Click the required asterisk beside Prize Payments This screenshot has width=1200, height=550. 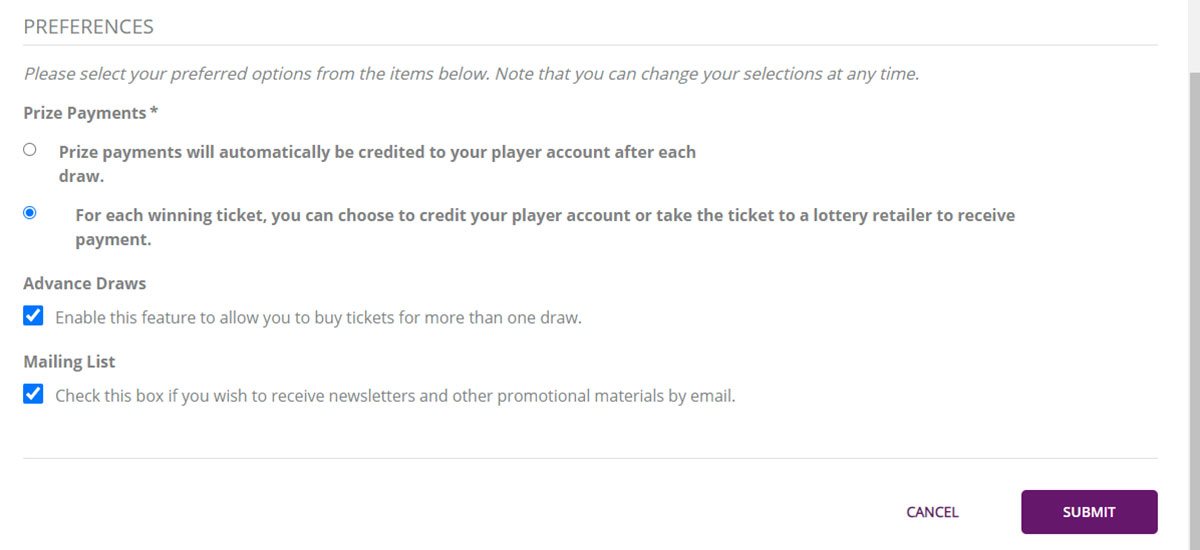154,113
